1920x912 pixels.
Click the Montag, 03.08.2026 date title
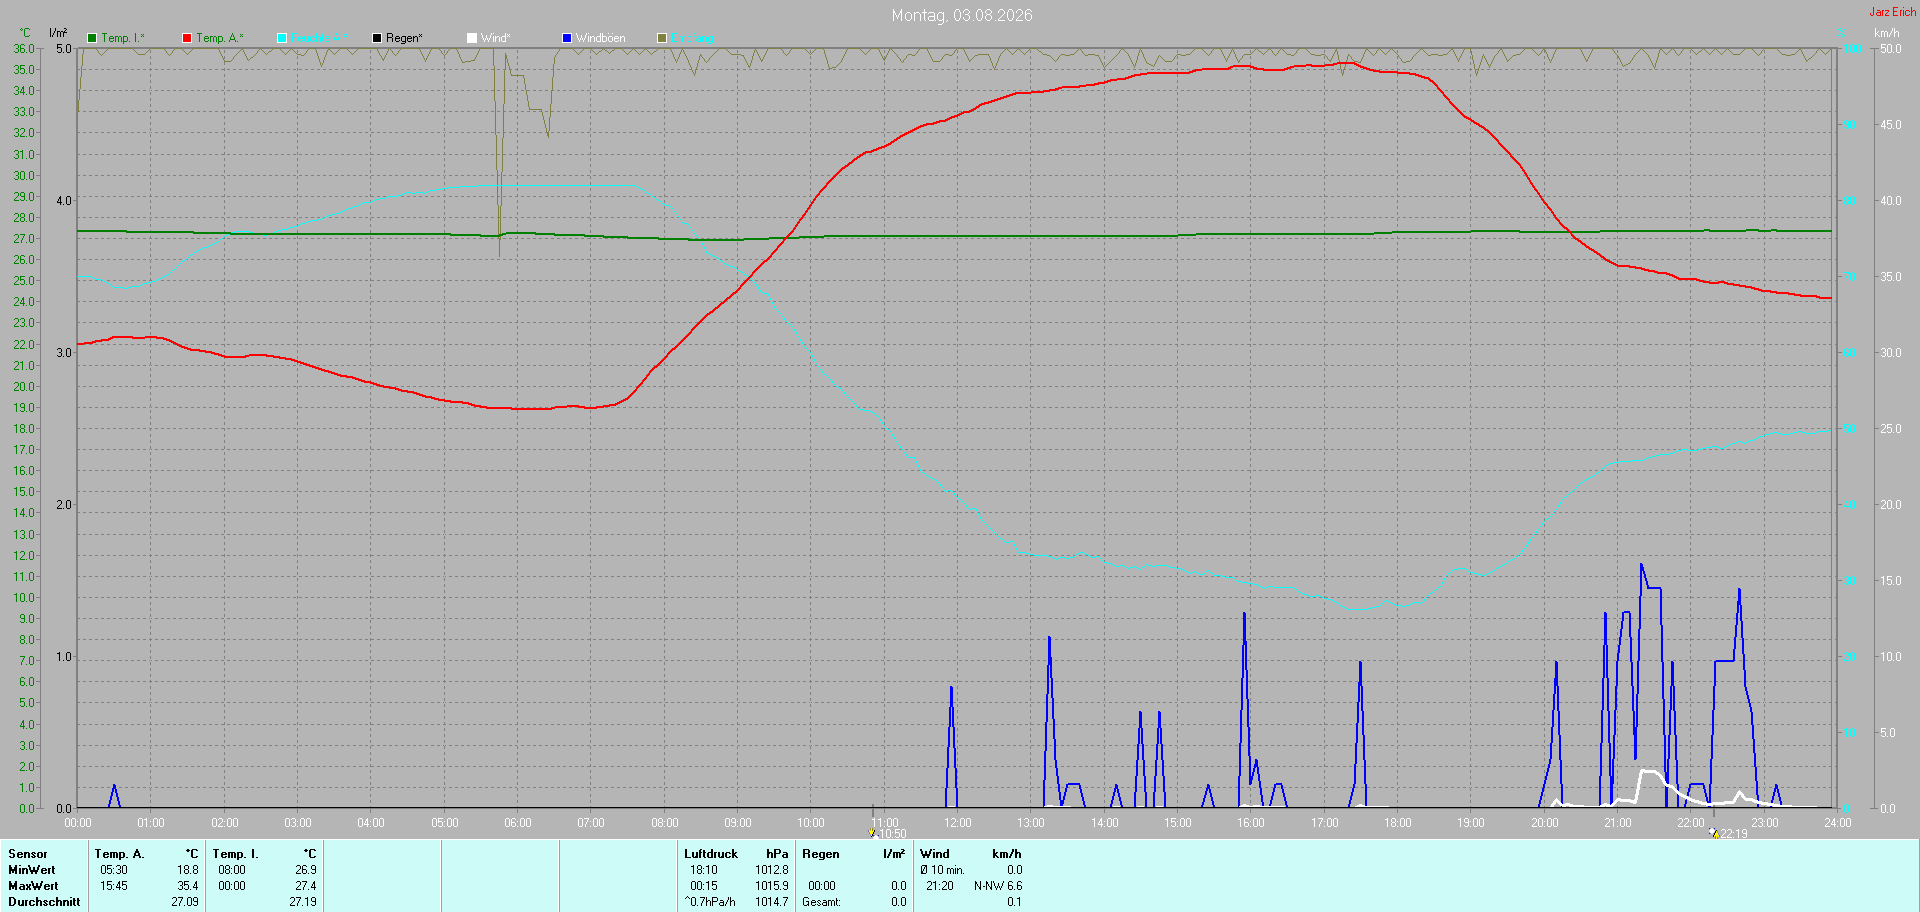click(962, 15)
